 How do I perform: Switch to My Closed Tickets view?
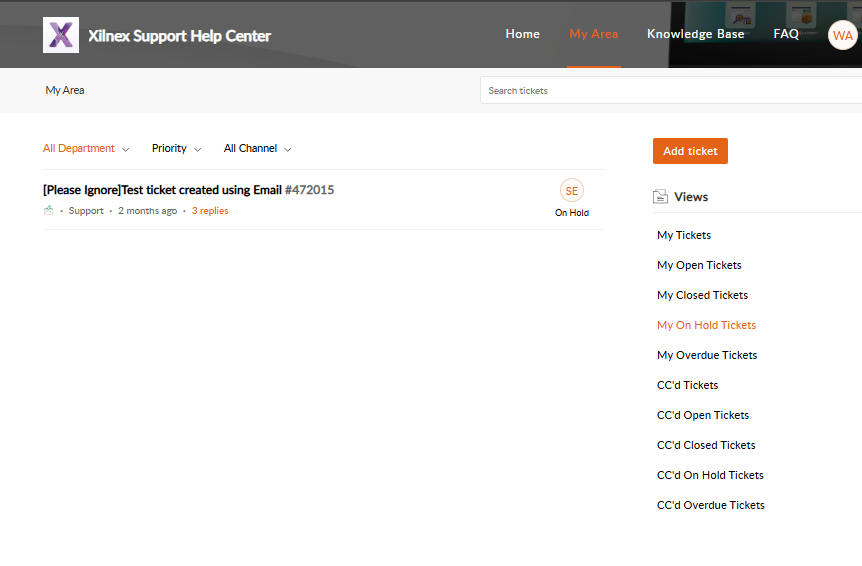click(x=702, y=295)
